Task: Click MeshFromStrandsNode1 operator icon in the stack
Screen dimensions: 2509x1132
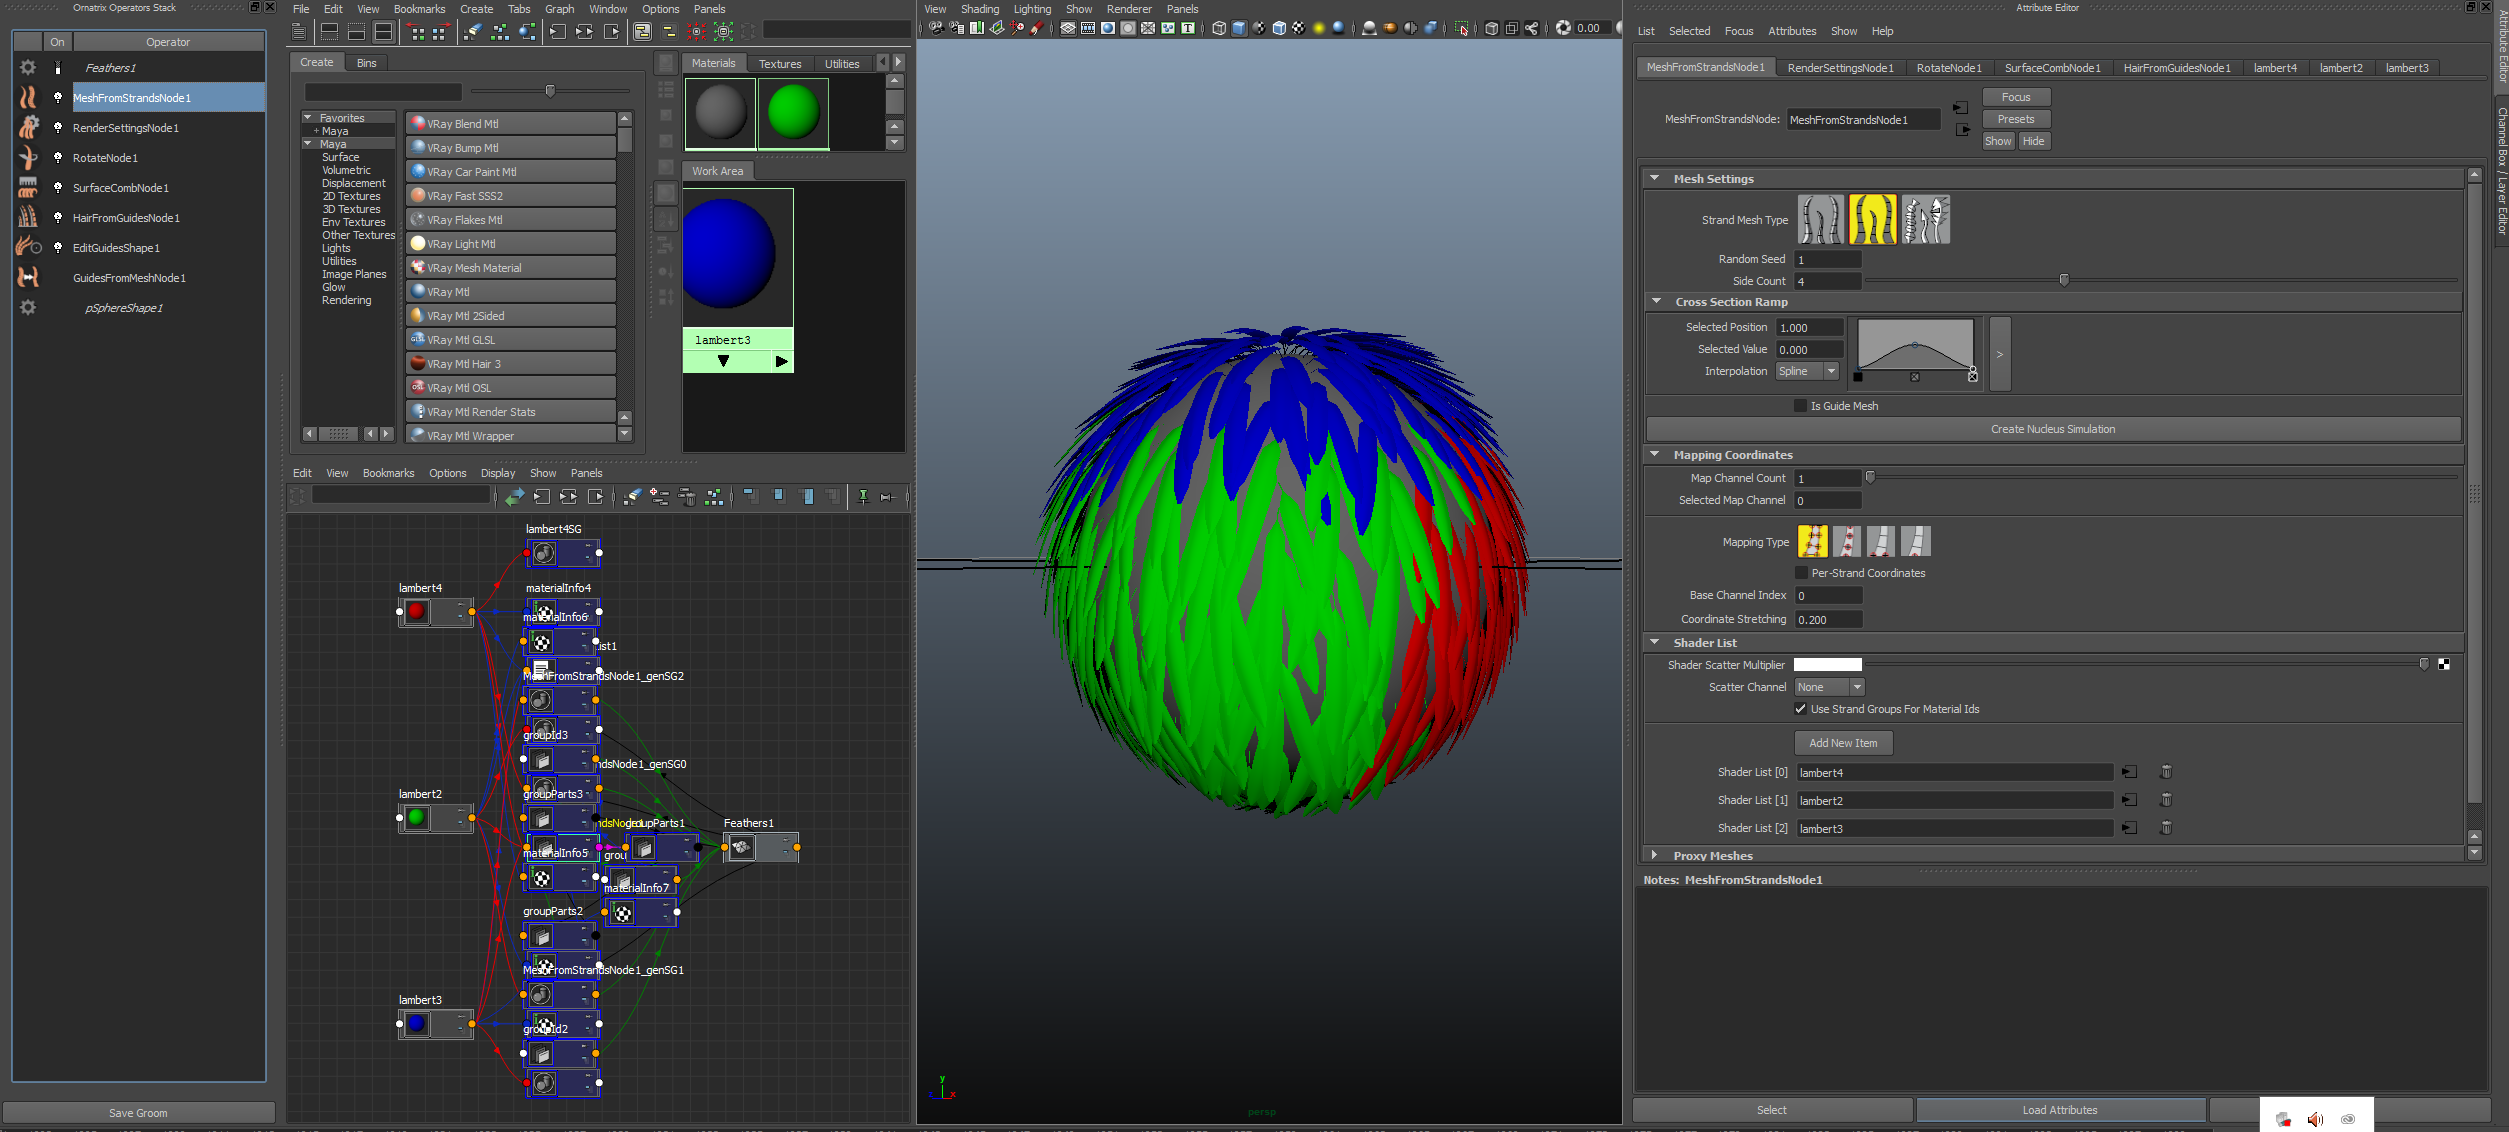Action: point(28,97)
